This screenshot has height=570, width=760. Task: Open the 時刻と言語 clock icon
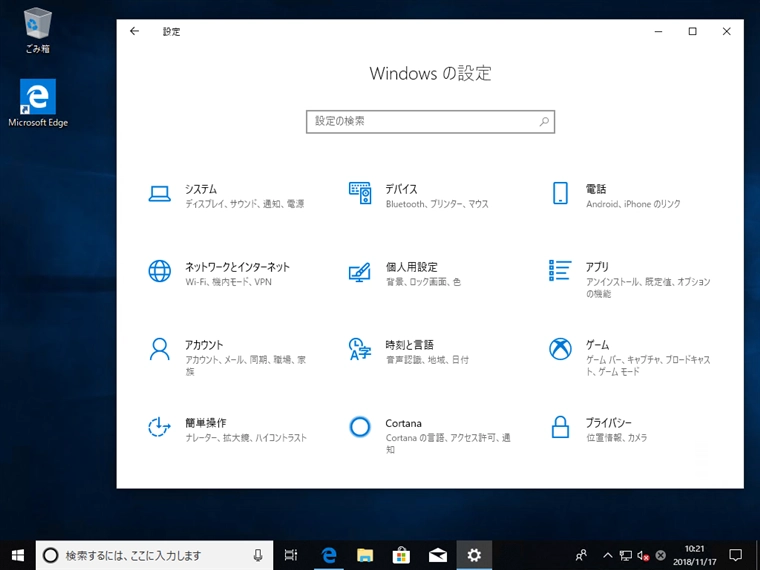360,349
